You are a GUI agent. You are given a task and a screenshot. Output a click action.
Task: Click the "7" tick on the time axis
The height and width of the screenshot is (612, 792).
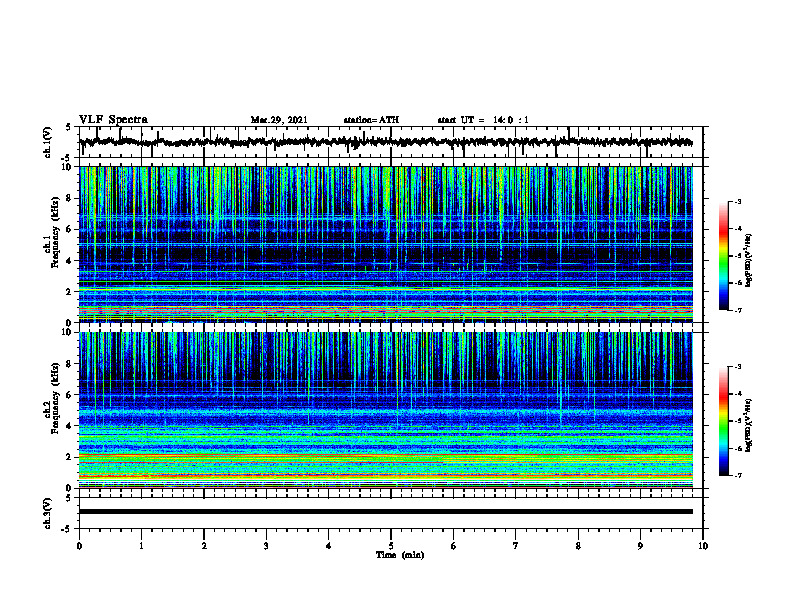click(516, 546)
